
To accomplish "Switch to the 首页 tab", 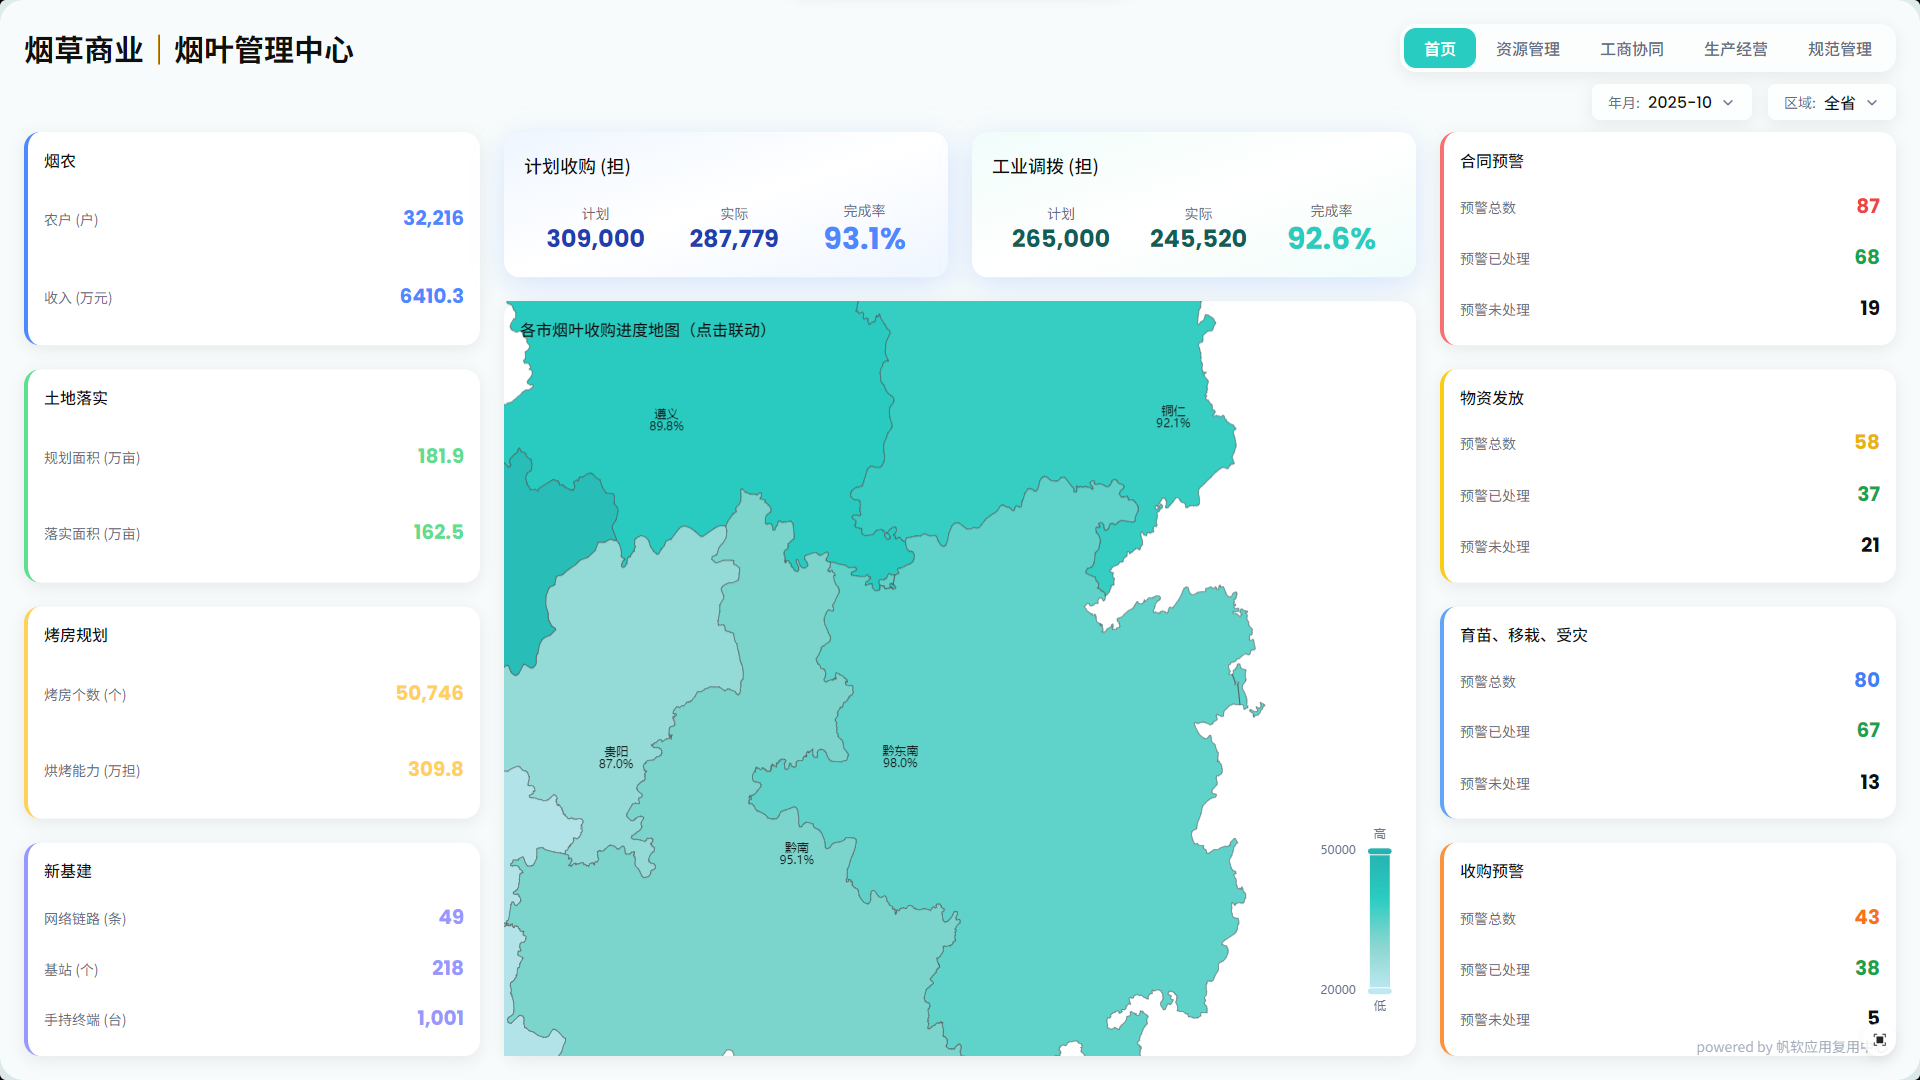I will (x=1439, y=49).
